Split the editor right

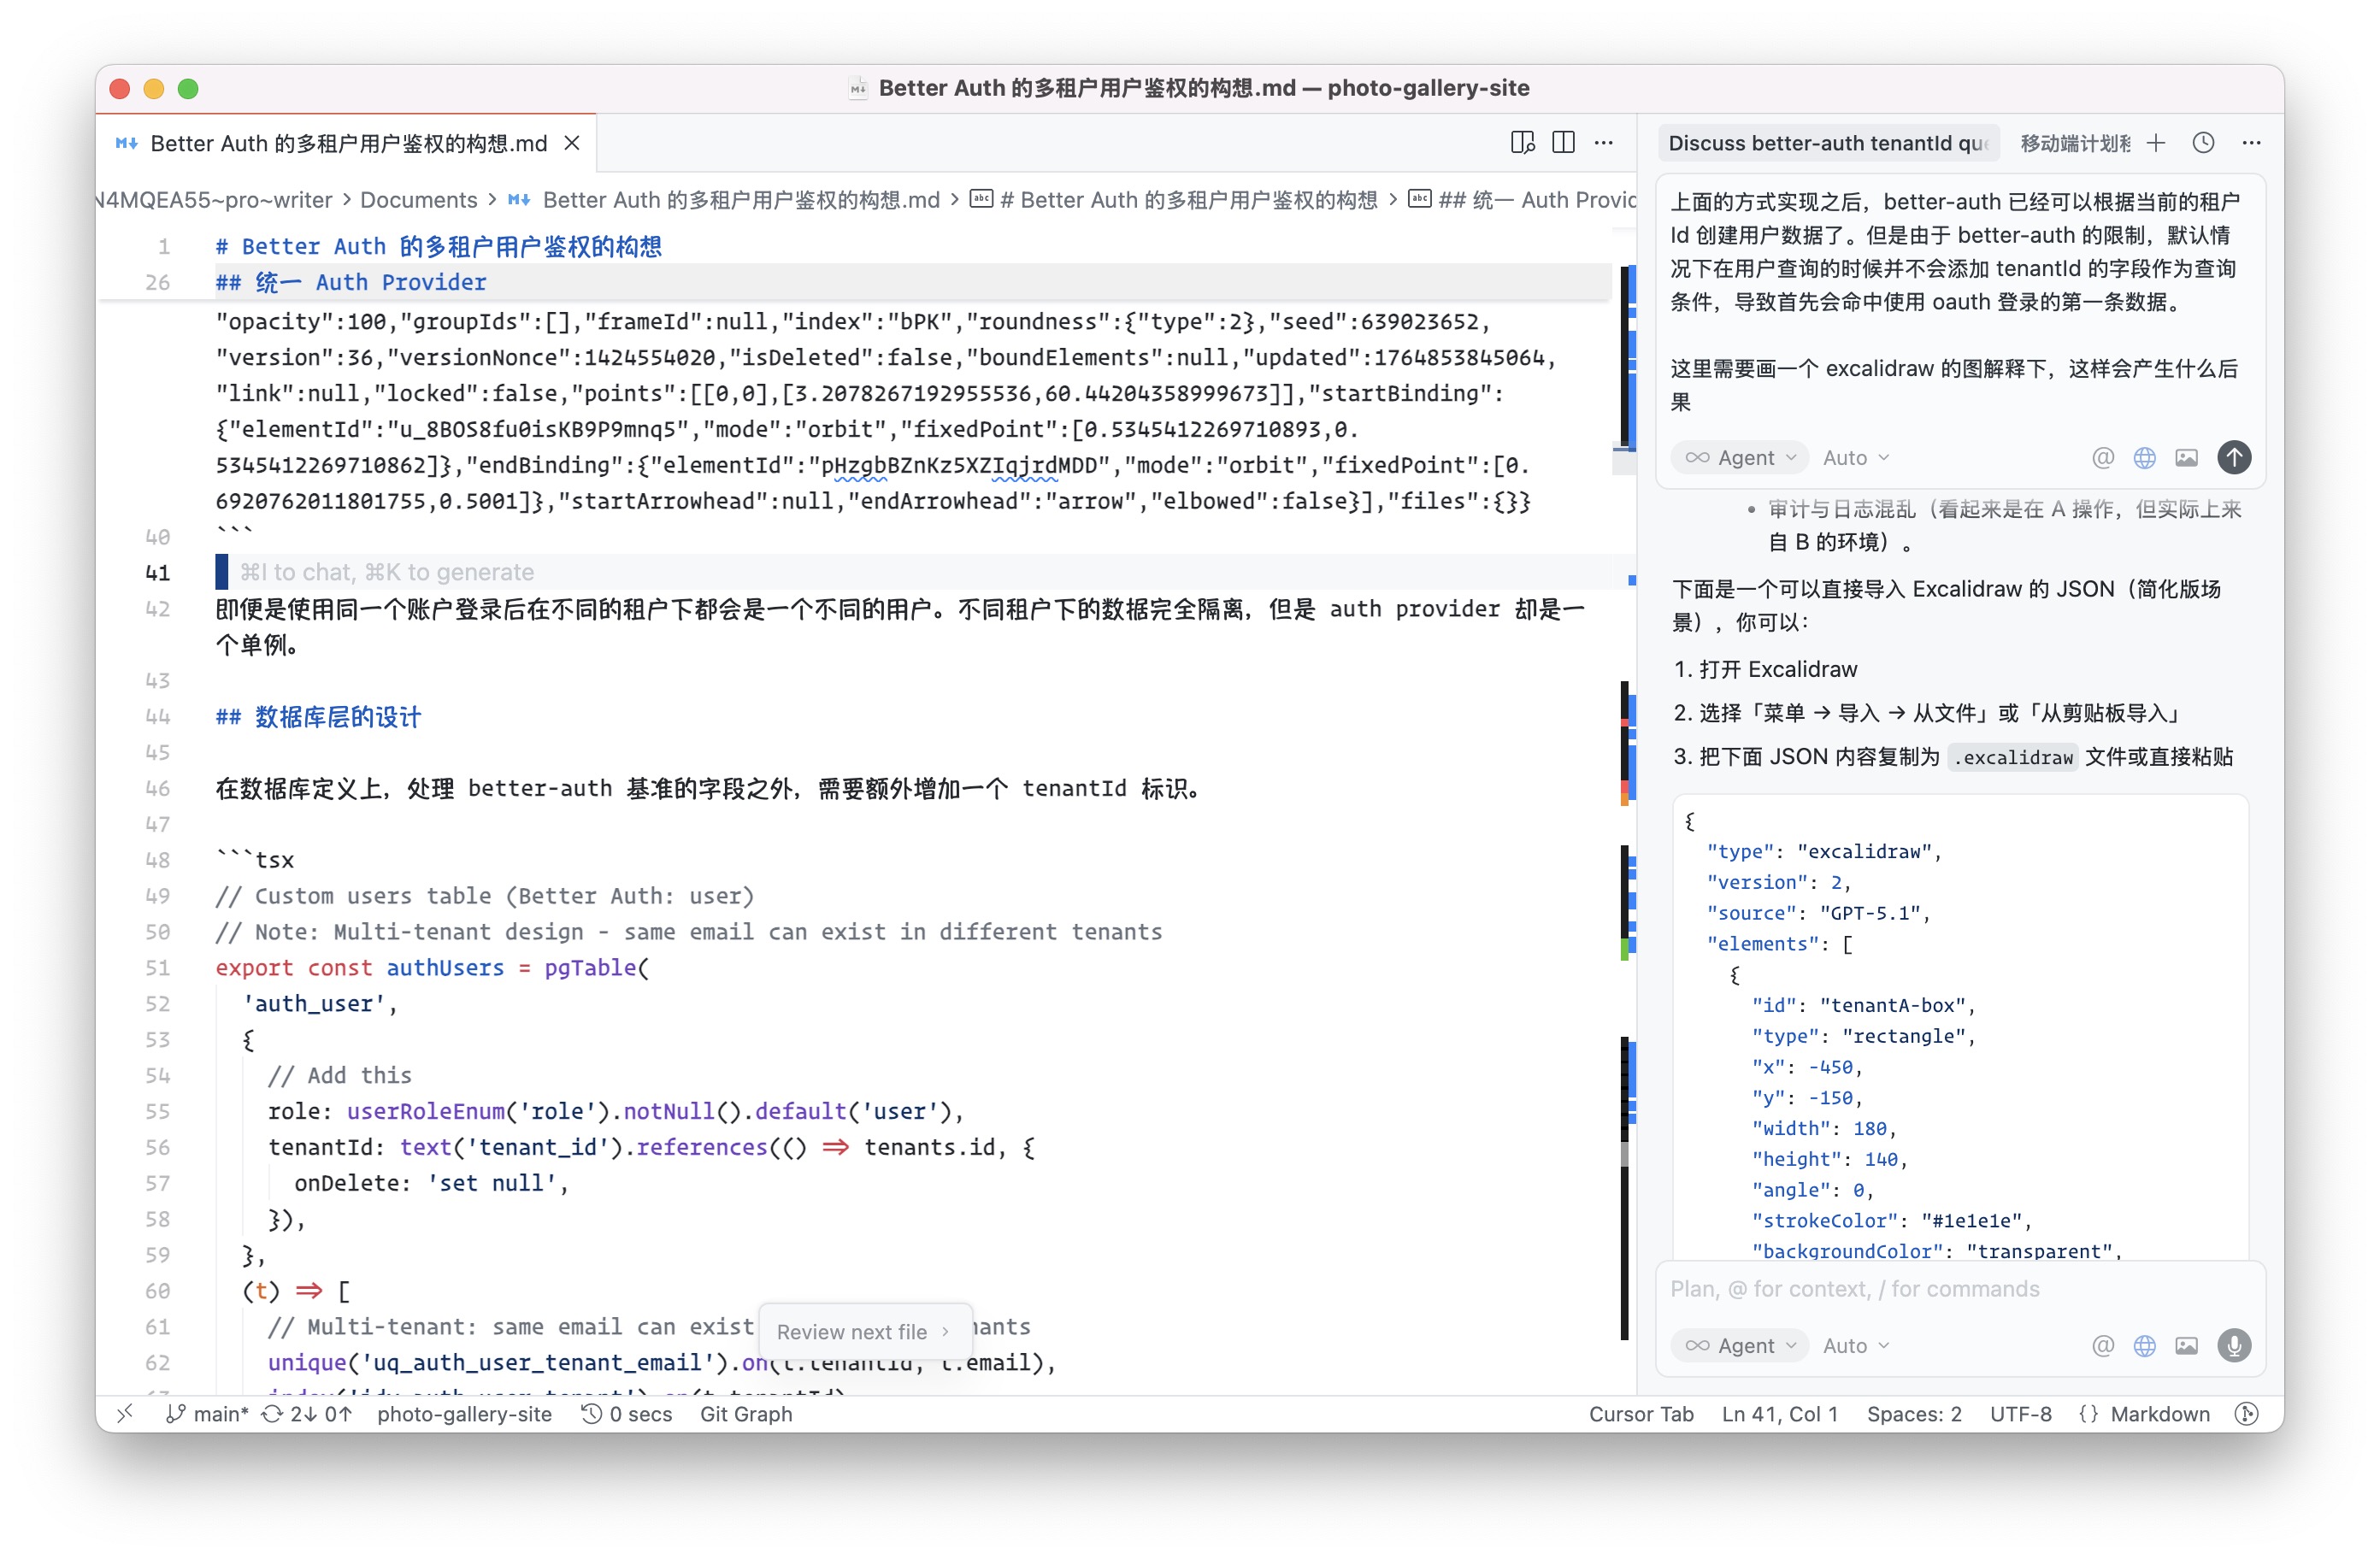[x=1563, y=143]
